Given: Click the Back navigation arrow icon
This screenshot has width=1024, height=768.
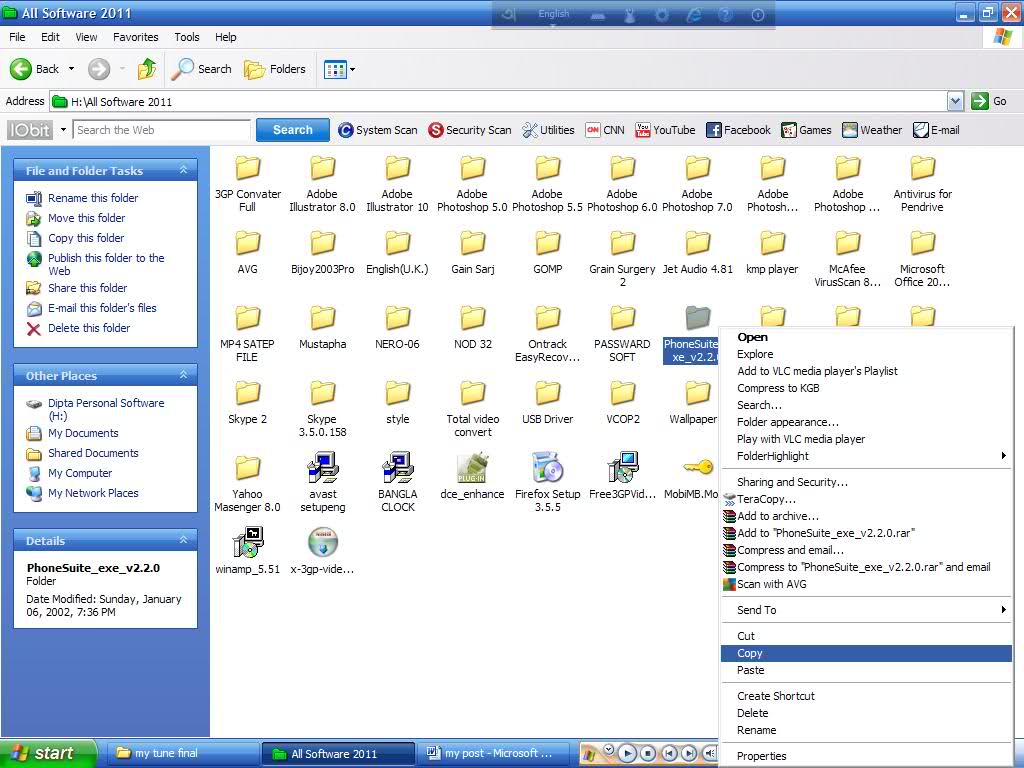Looking at the screenshot, I should click(20, 69).
